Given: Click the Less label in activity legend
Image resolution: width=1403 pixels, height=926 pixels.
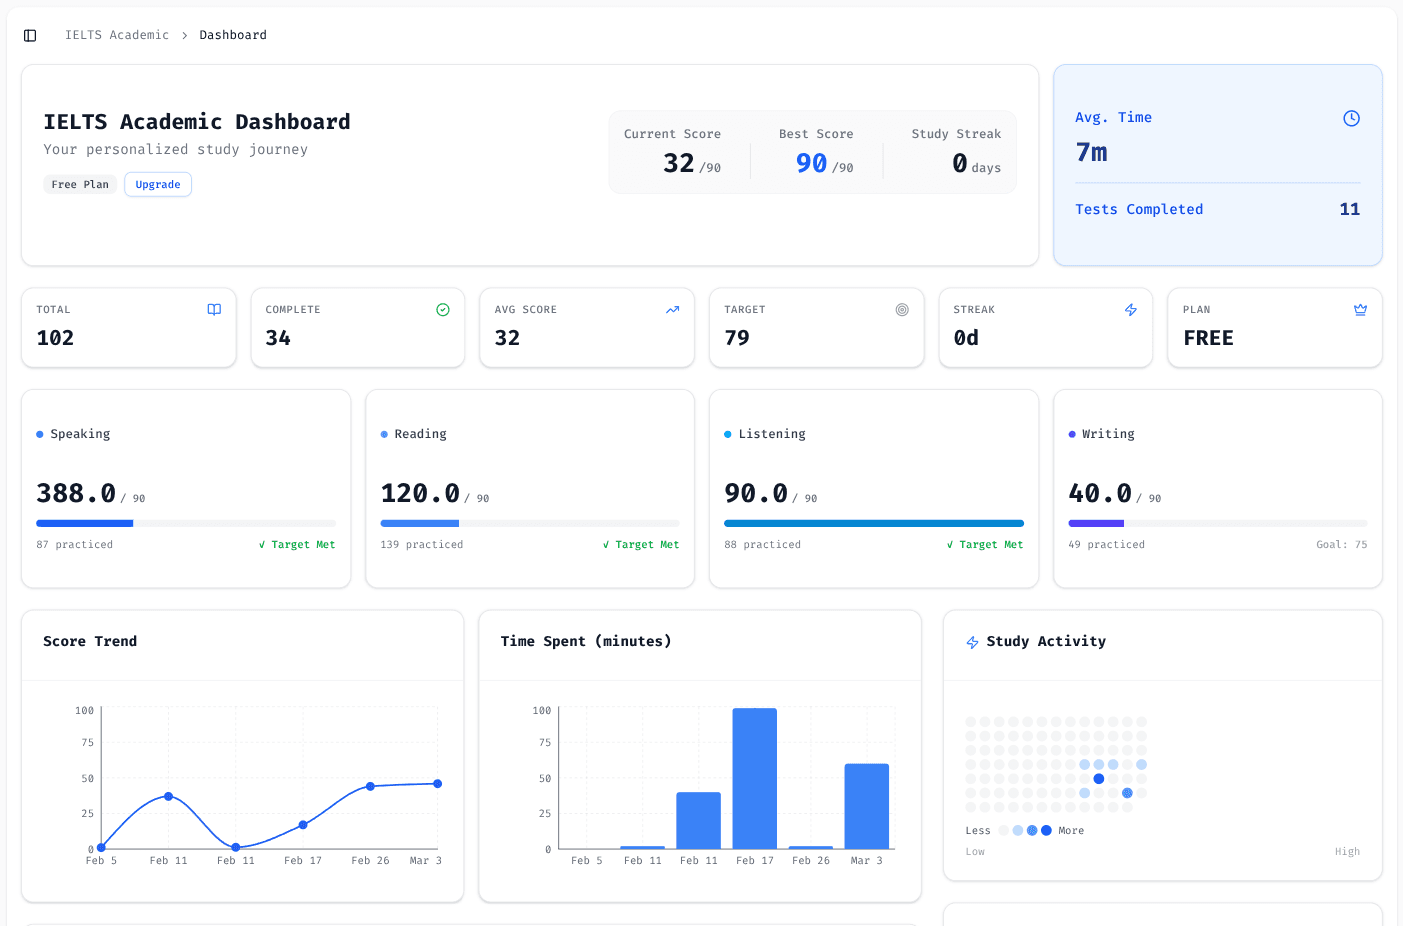Looking at the screenshot, I should click(978, 831).
